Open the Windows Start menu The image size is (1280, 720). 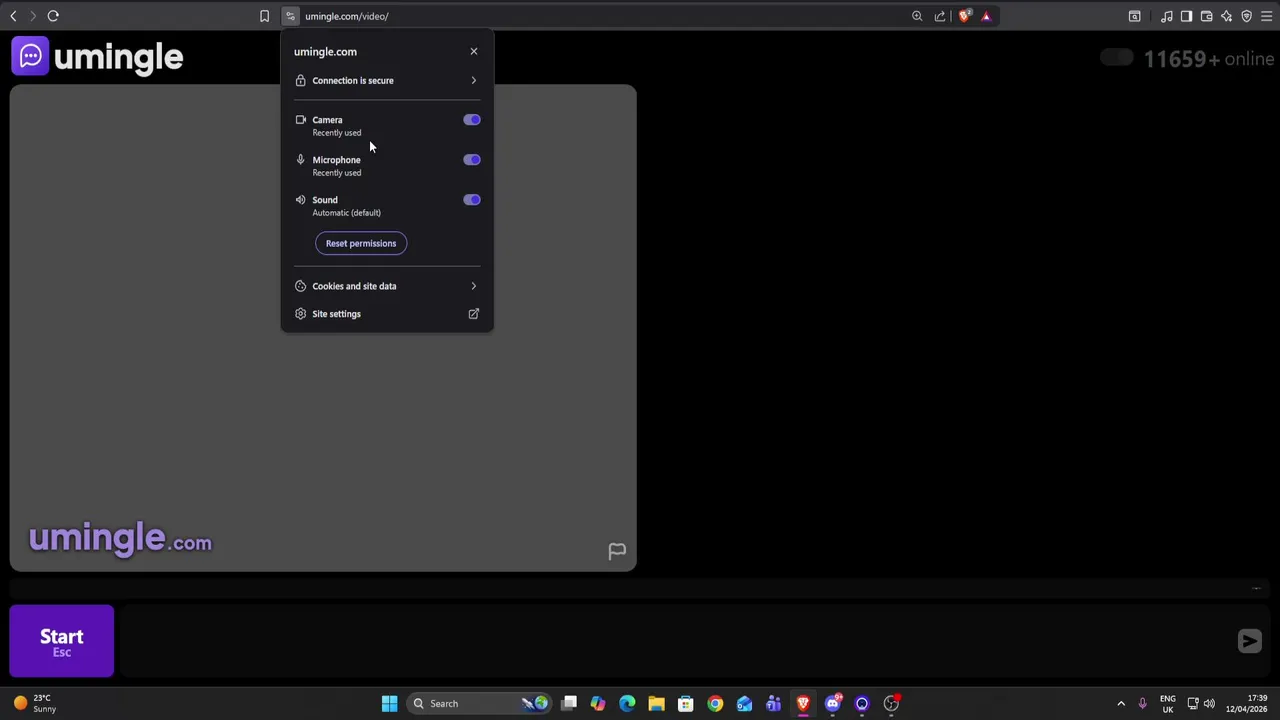coord(389,703)
